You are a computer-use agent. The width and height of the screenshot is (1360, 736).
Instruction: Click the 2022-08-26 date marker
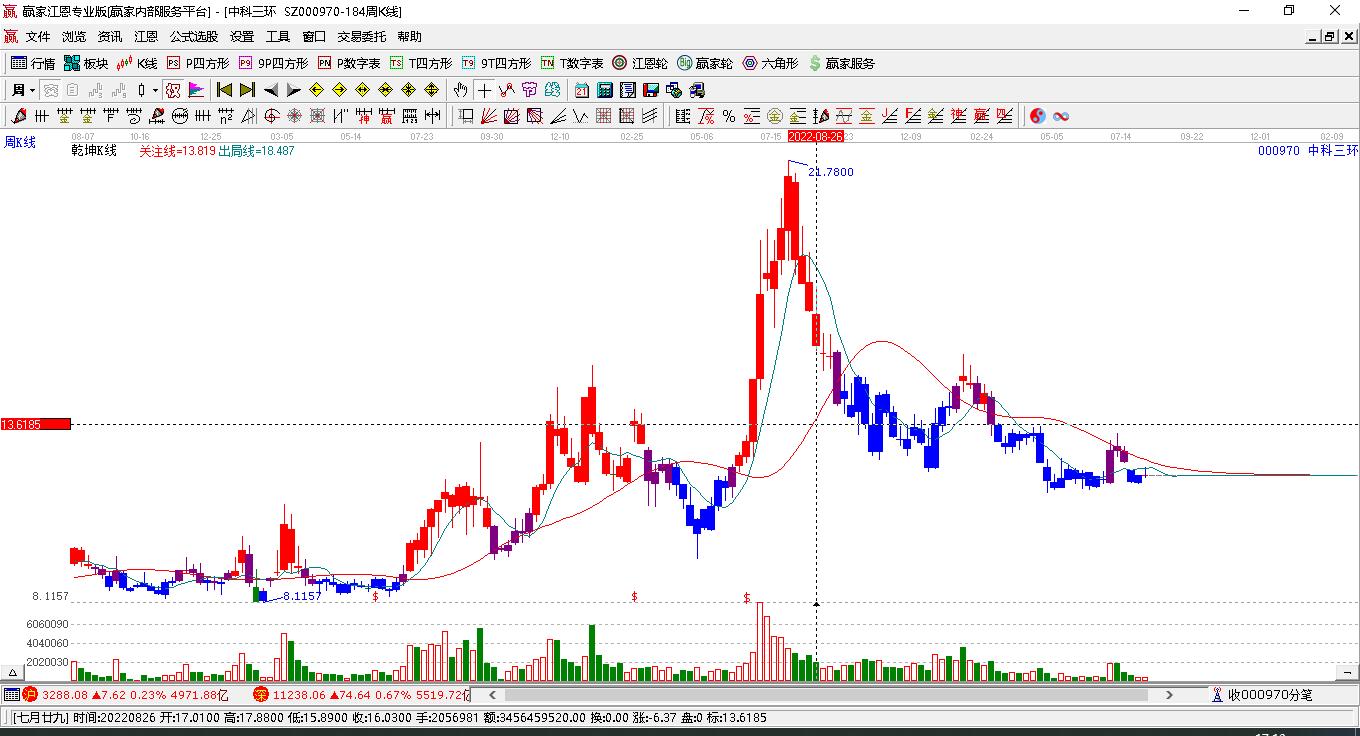point(816,136)
